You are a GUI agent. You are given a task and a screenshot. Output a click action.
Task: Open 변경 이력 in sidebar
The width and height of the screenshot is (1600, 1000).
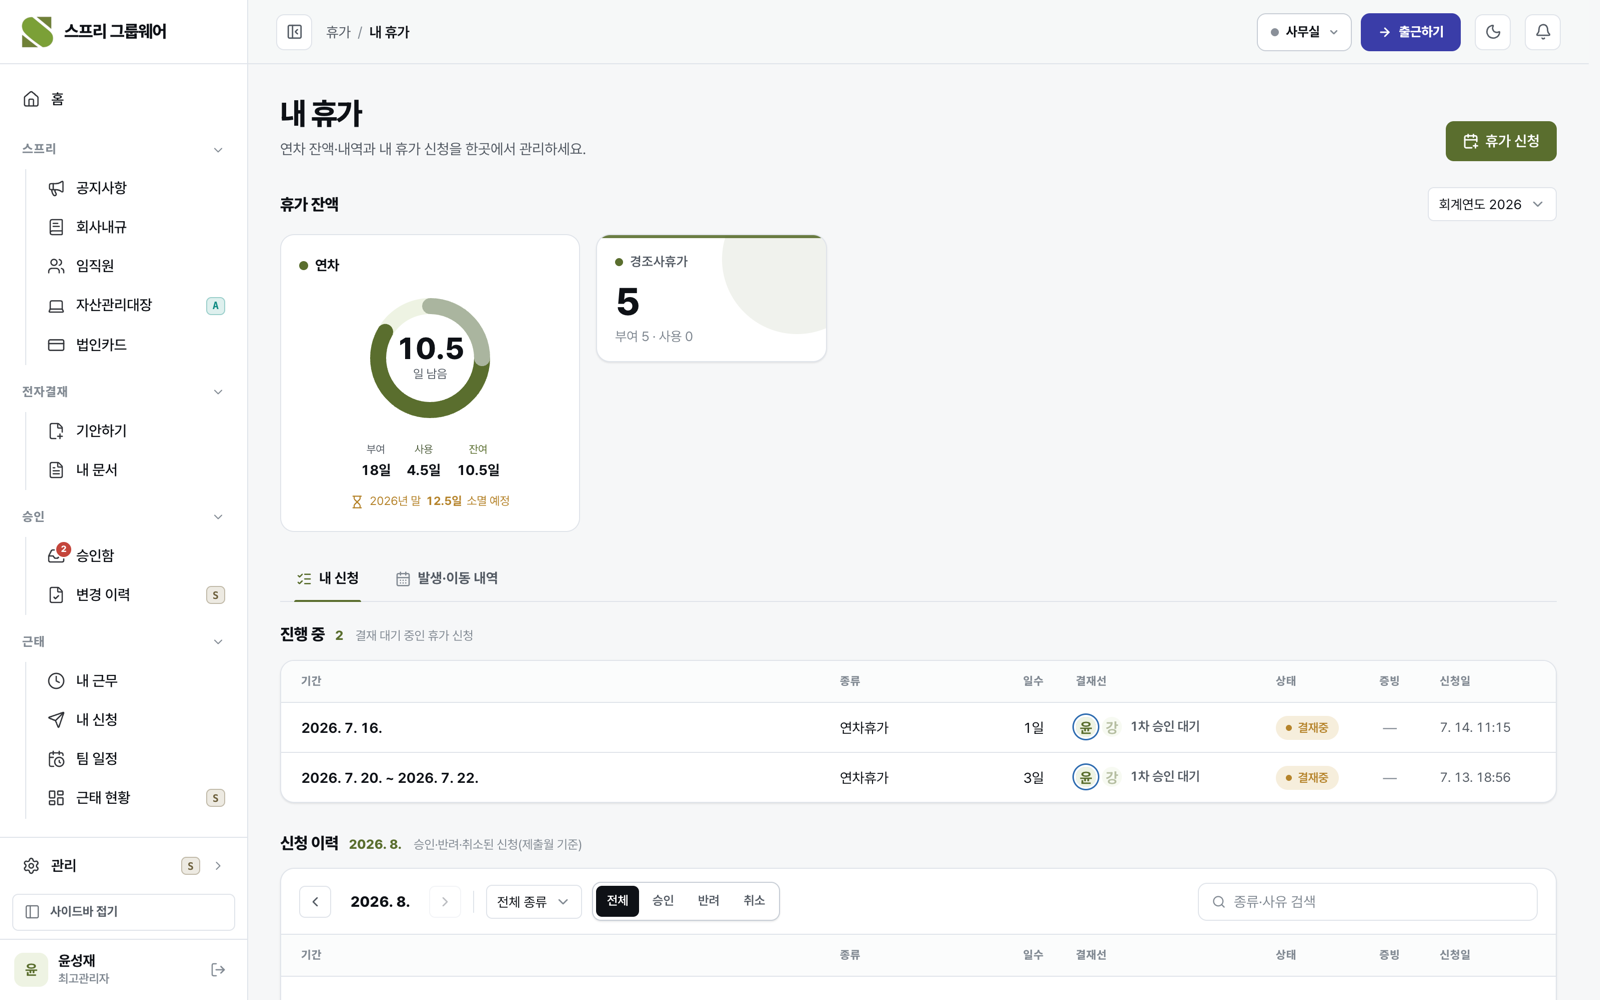click(x=136, y=595)
